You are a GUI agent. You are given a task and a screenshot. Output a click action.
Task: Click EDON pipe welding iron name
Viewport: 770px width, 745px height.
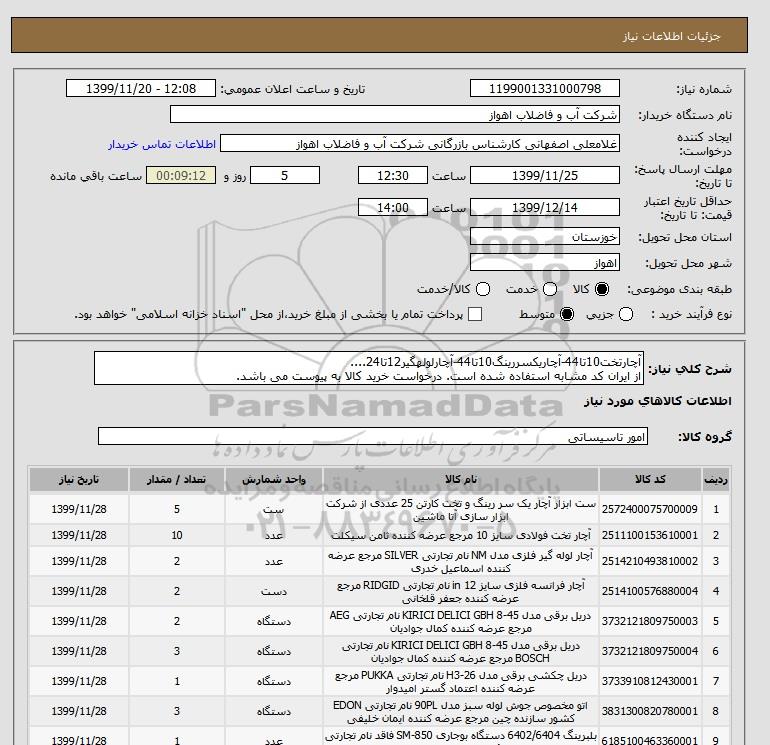tap(461, 711)
